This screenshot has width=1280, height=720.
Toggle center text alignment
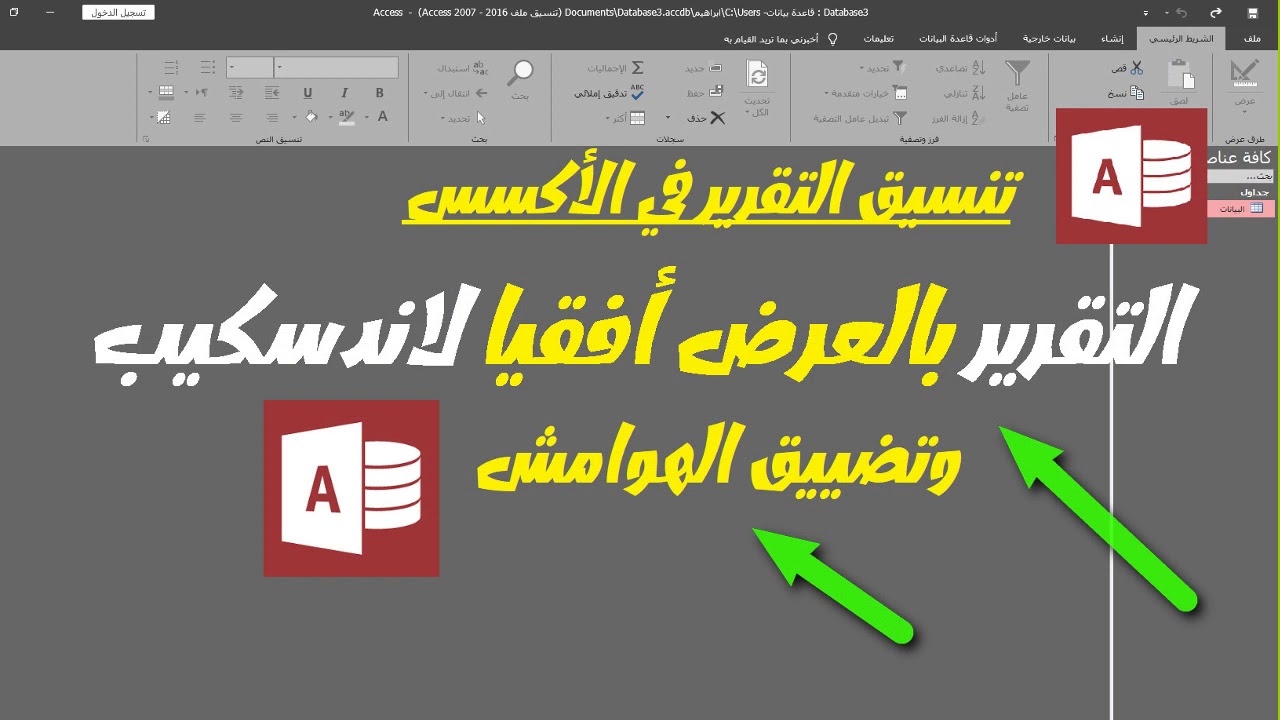[x=236, y=117]
